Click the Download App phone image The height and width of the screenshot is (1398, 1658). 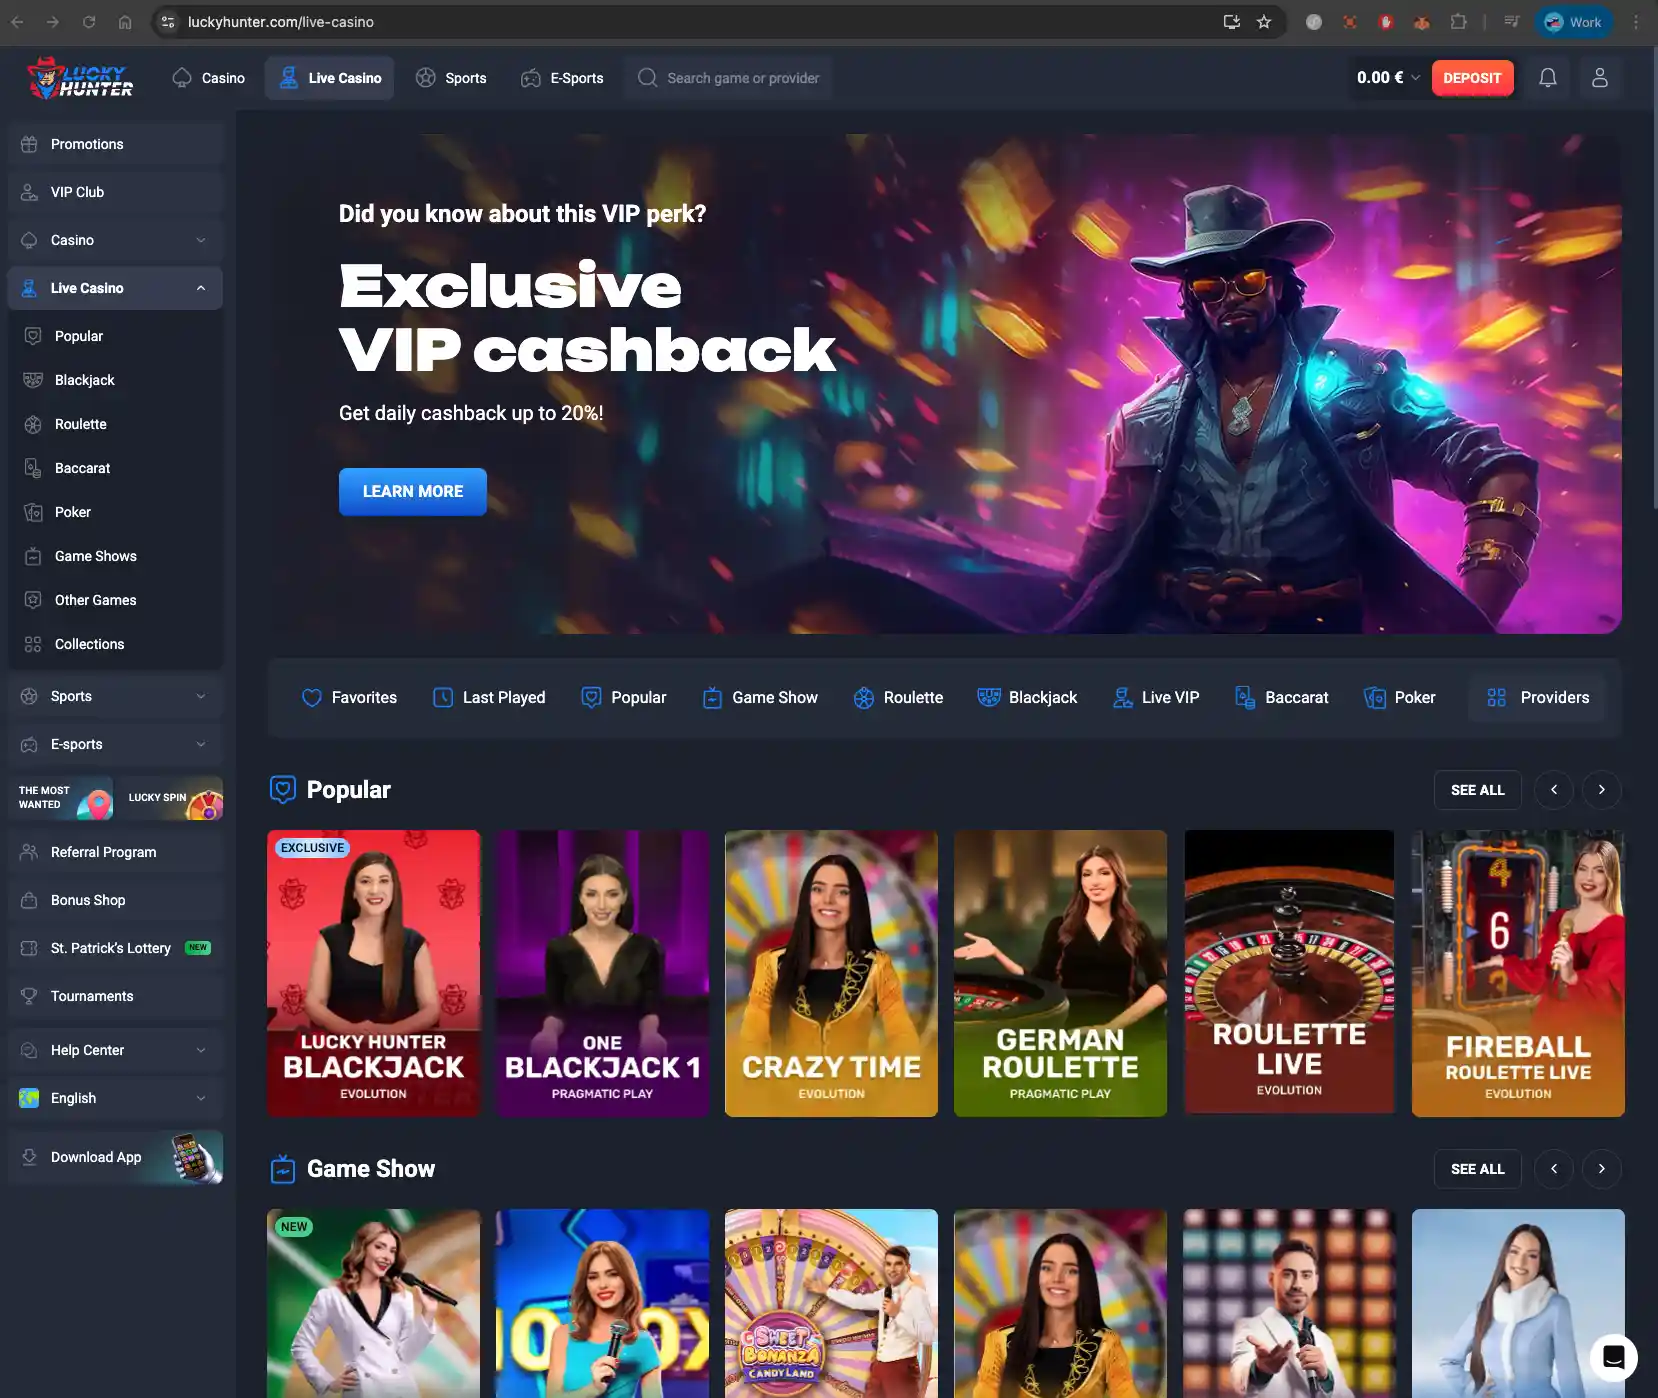196,1158
